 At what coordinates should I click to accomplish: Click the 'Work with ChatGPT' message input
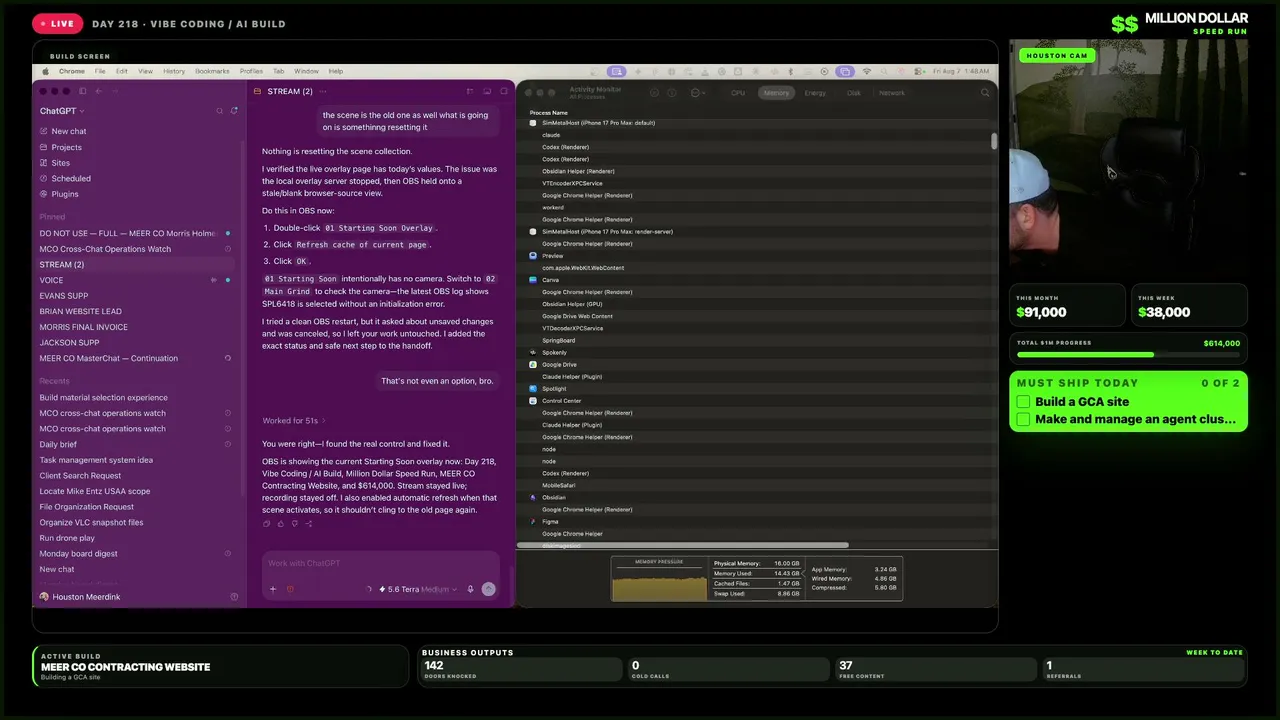(381, 563)
